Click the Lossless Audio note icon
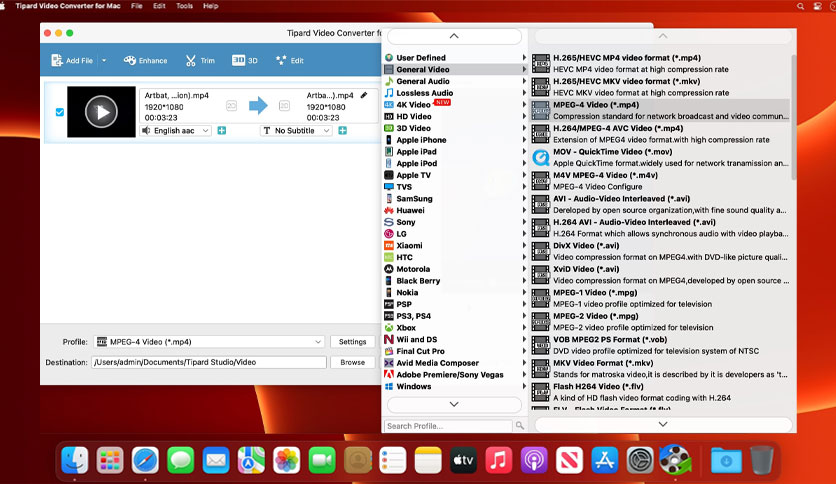The height and width of the screenshot is (484, 836). pyautogui.click(x=389, y=93)
